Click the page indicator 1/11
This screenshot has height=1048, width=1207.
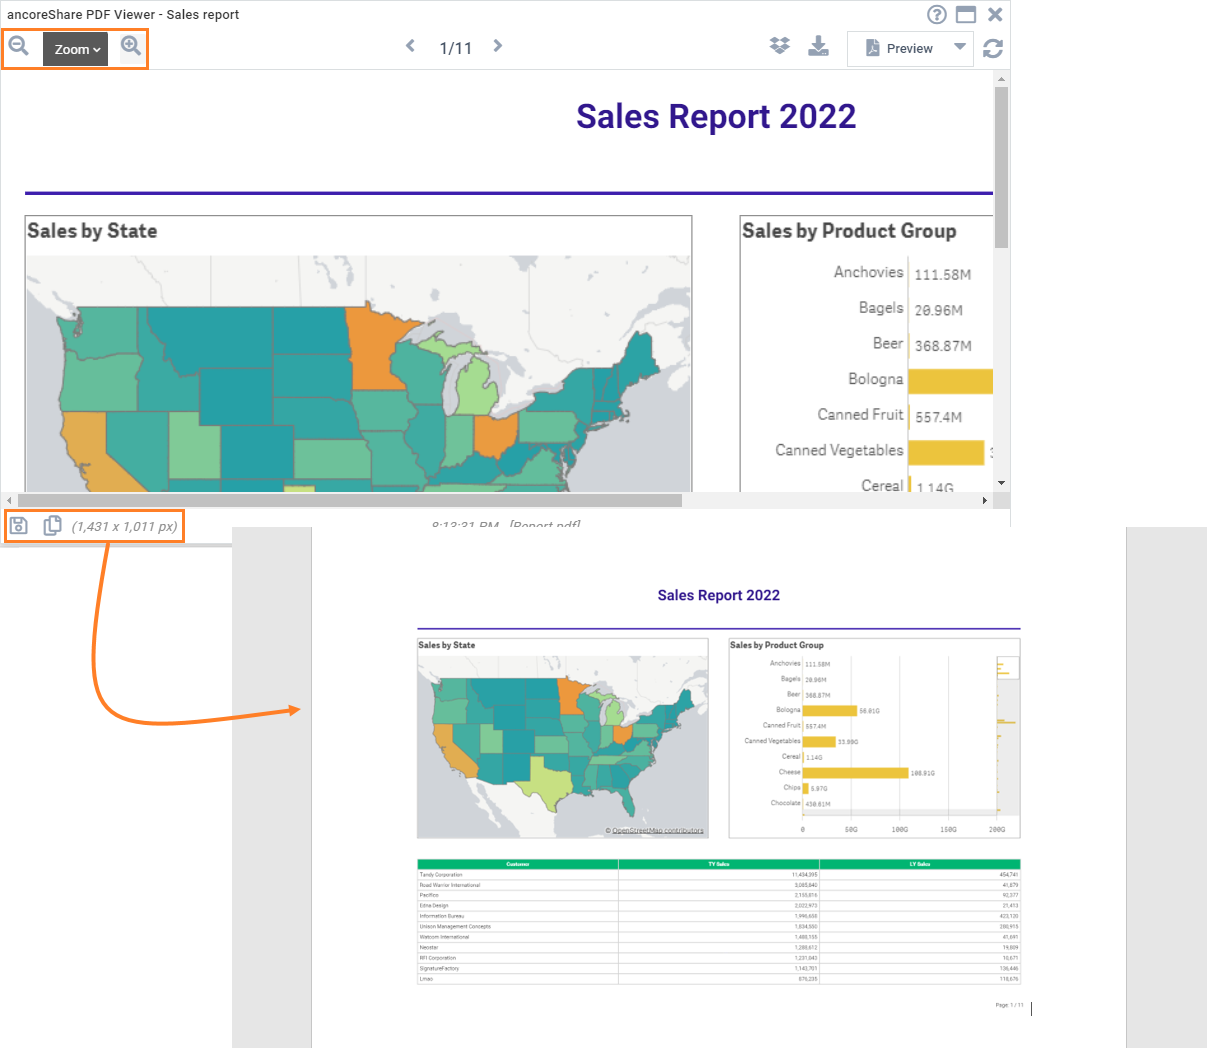456,48
